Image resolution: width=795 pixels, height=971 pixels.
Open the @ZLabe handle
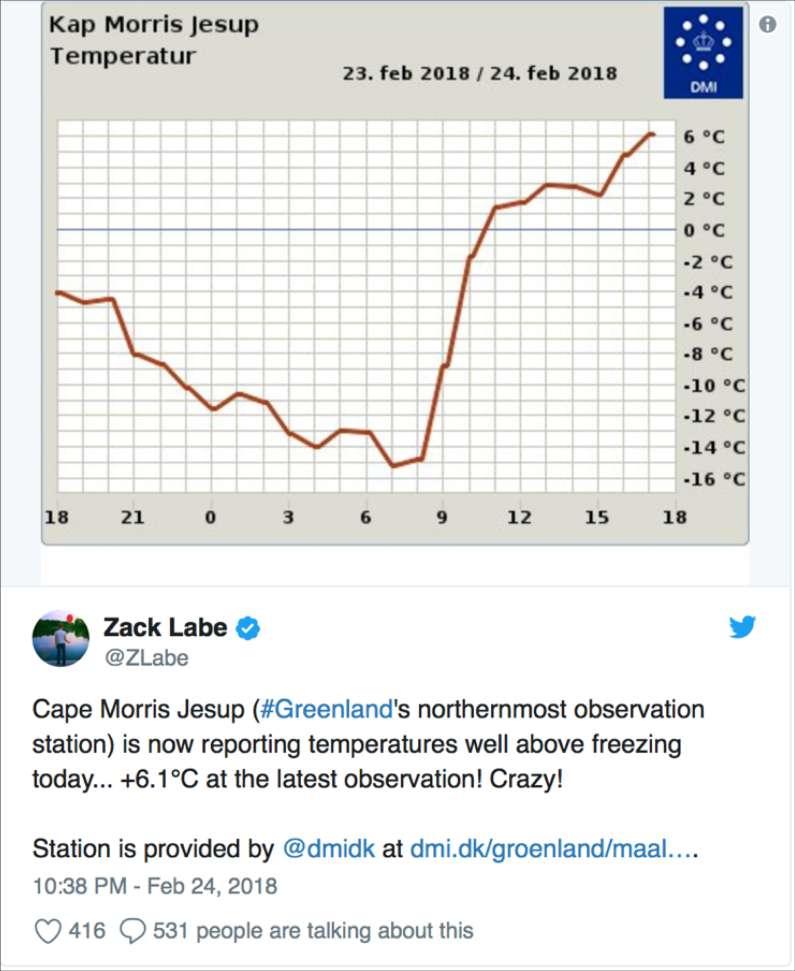[x=146, y=658]
